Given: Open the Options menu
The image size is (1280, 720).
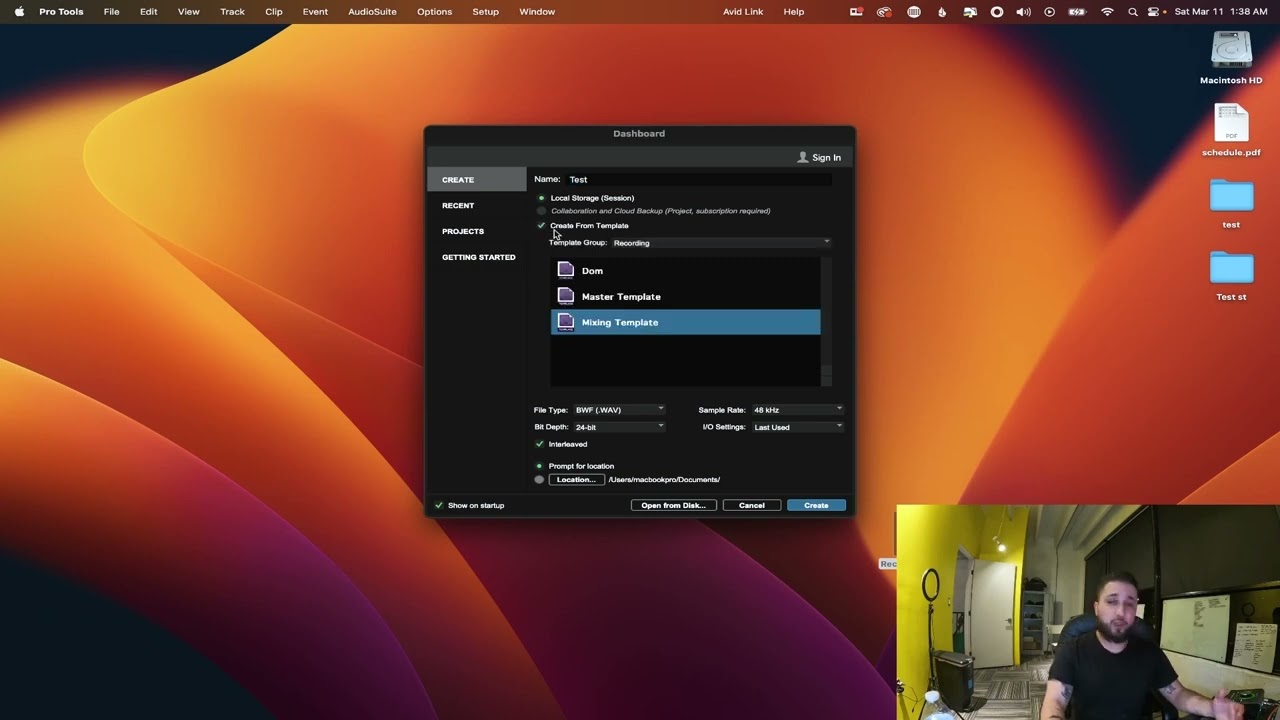Looking at the screenshot, I should coord(434,12).
